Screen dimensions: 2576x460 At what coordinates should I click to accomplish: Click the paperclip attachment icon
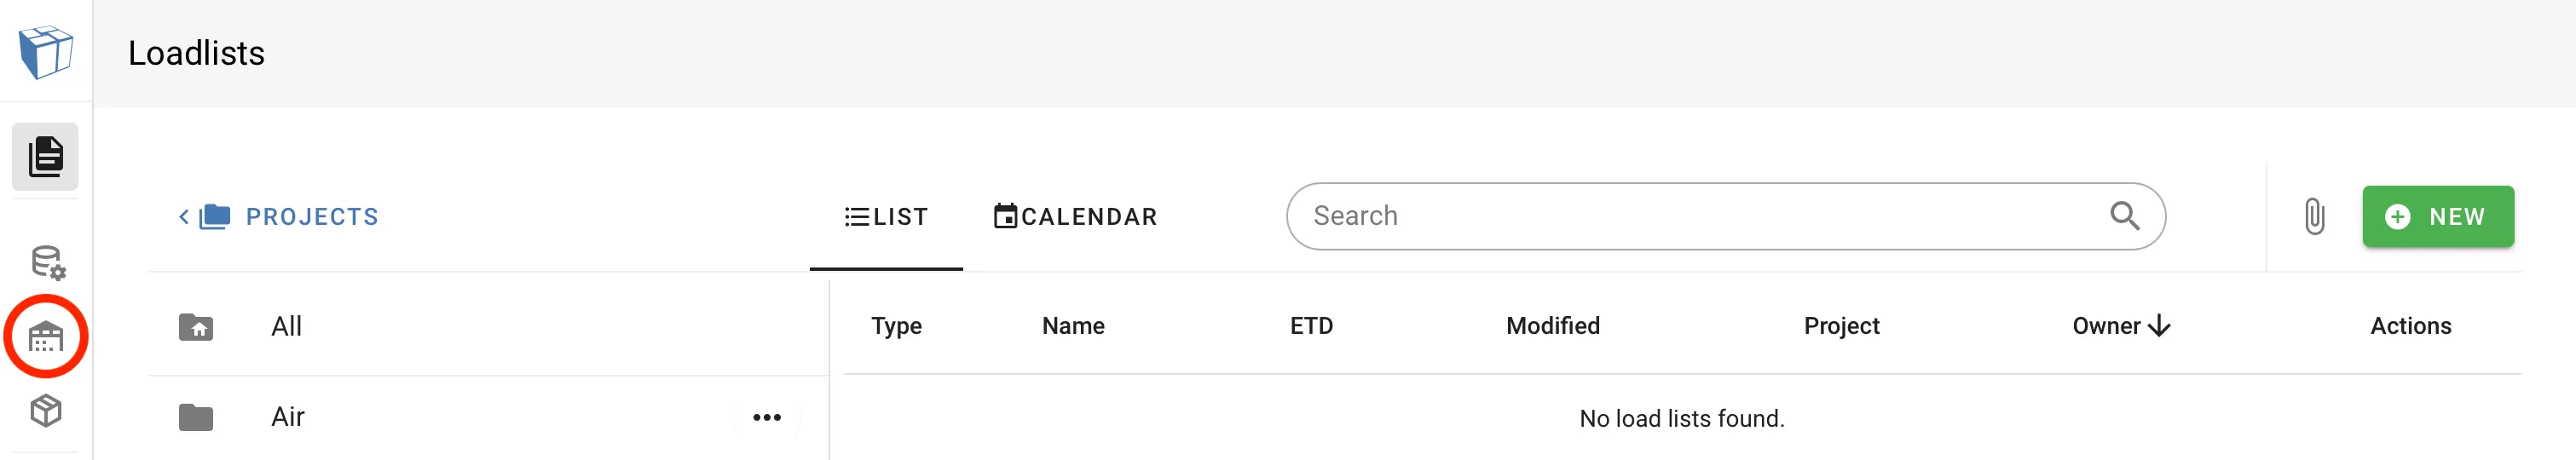tap(2314, 216)
